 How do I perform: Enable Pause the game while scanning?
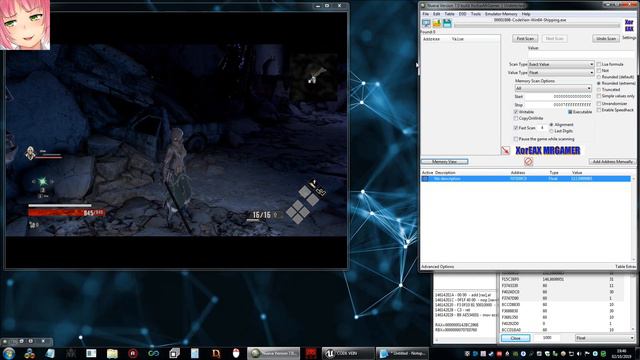516,139
